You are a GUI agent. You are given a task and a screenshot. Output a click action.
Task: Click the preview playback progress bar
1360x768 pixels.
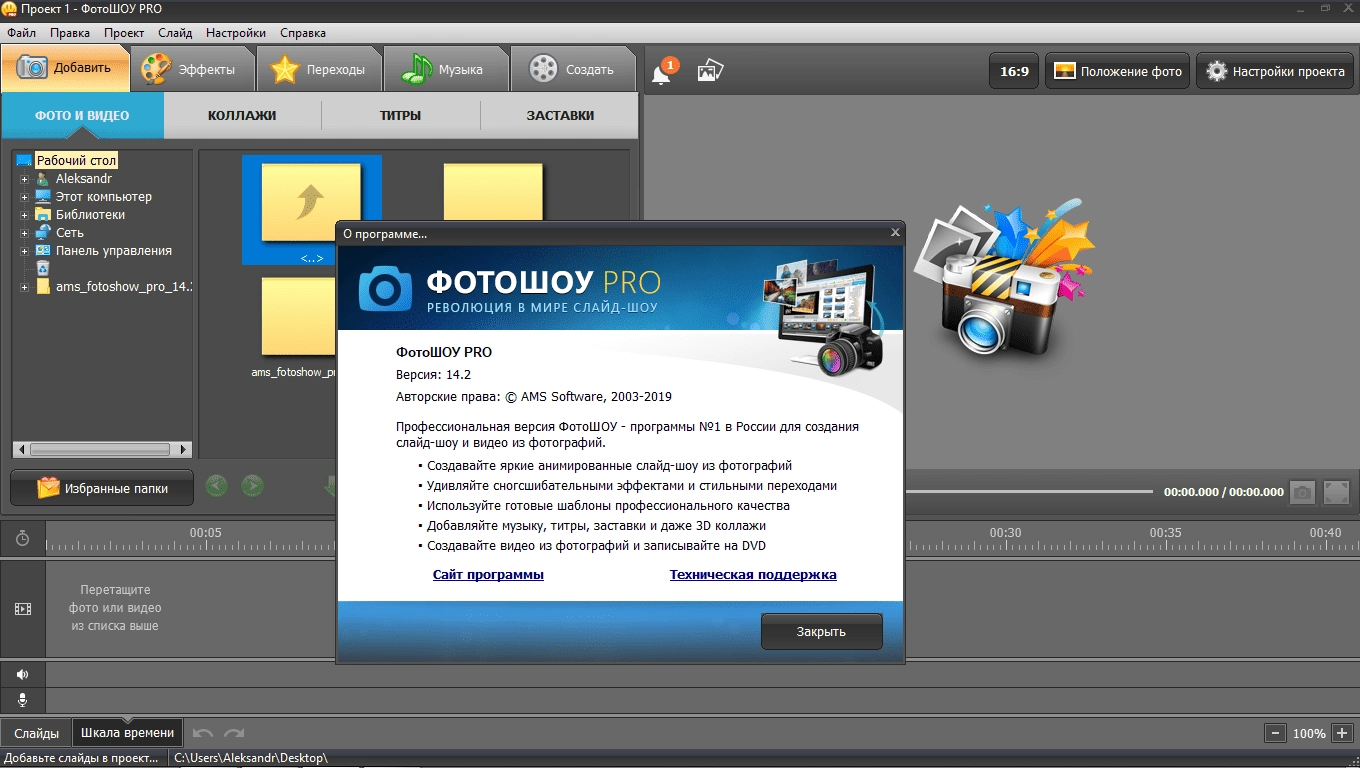1030,491
